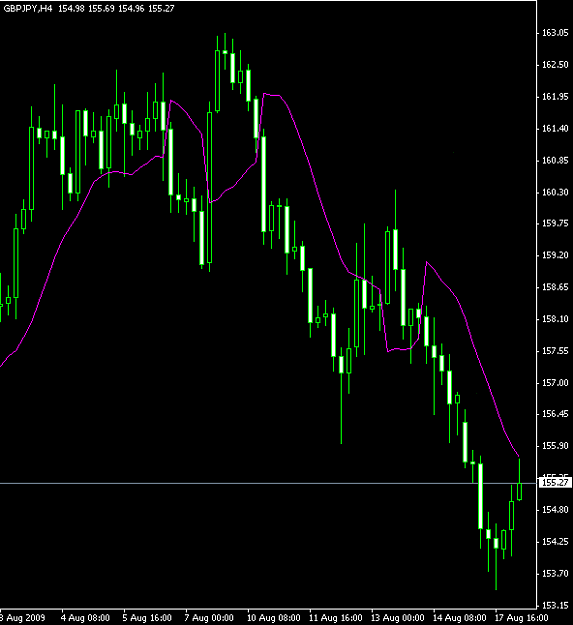Image resolution: width=573 pixels, height=625 pixels.
Task: Click the 158.10 price scale label
Action: 555,319
